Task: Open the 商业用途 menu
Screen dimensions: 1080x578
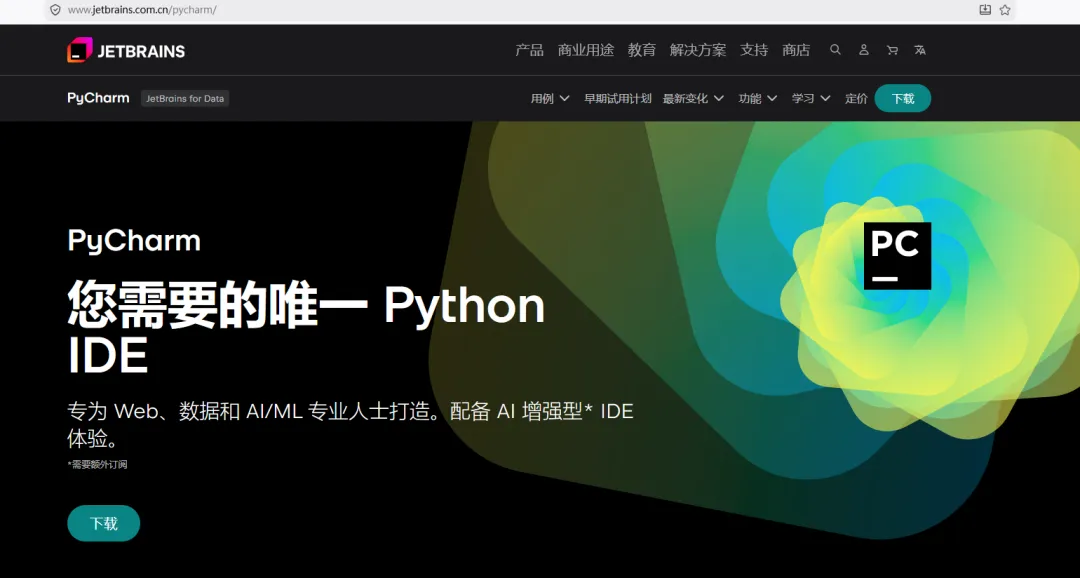Action: click(x=585, y=50)
